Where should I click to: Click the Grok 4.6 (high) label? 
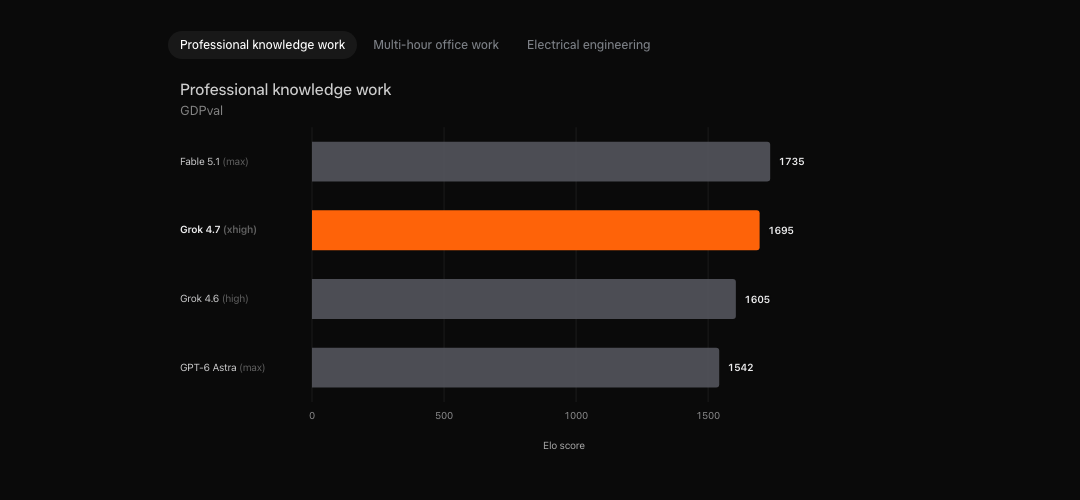pos(214,299)
